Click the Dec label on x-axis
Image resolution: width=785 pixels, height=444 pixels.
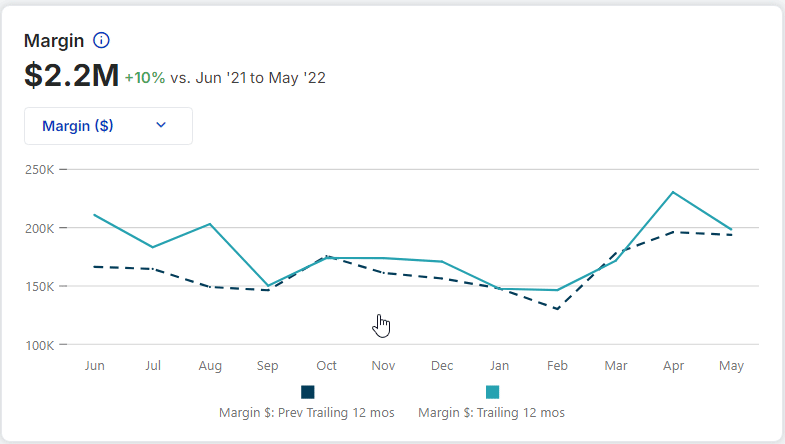(442, 366)
